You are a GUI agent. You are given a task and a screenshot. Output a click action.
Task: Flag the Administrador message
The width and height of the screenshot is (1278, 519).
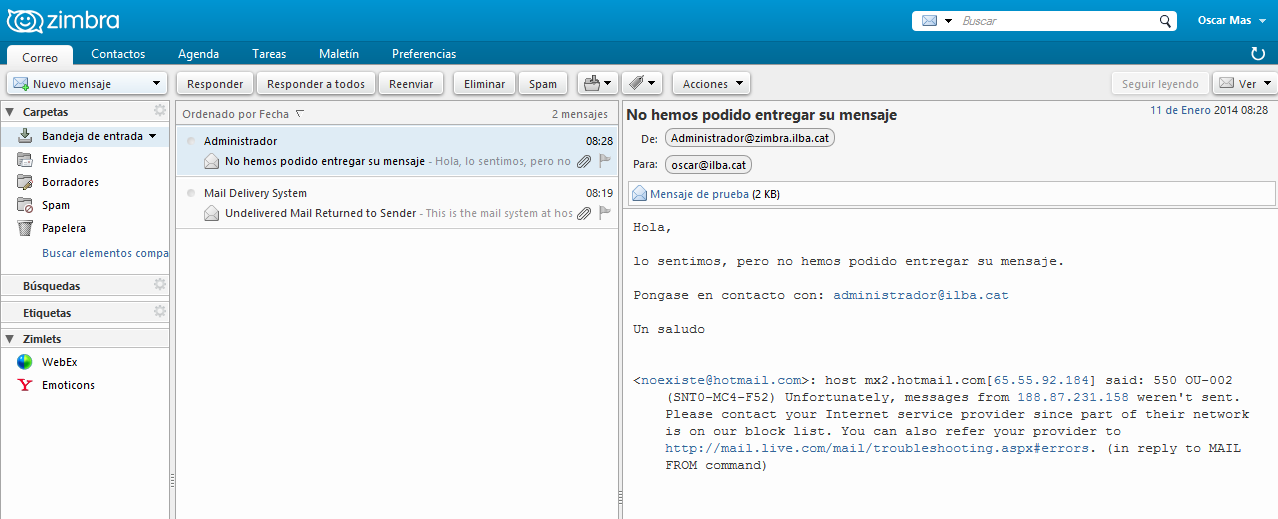(x=605, y=160)
